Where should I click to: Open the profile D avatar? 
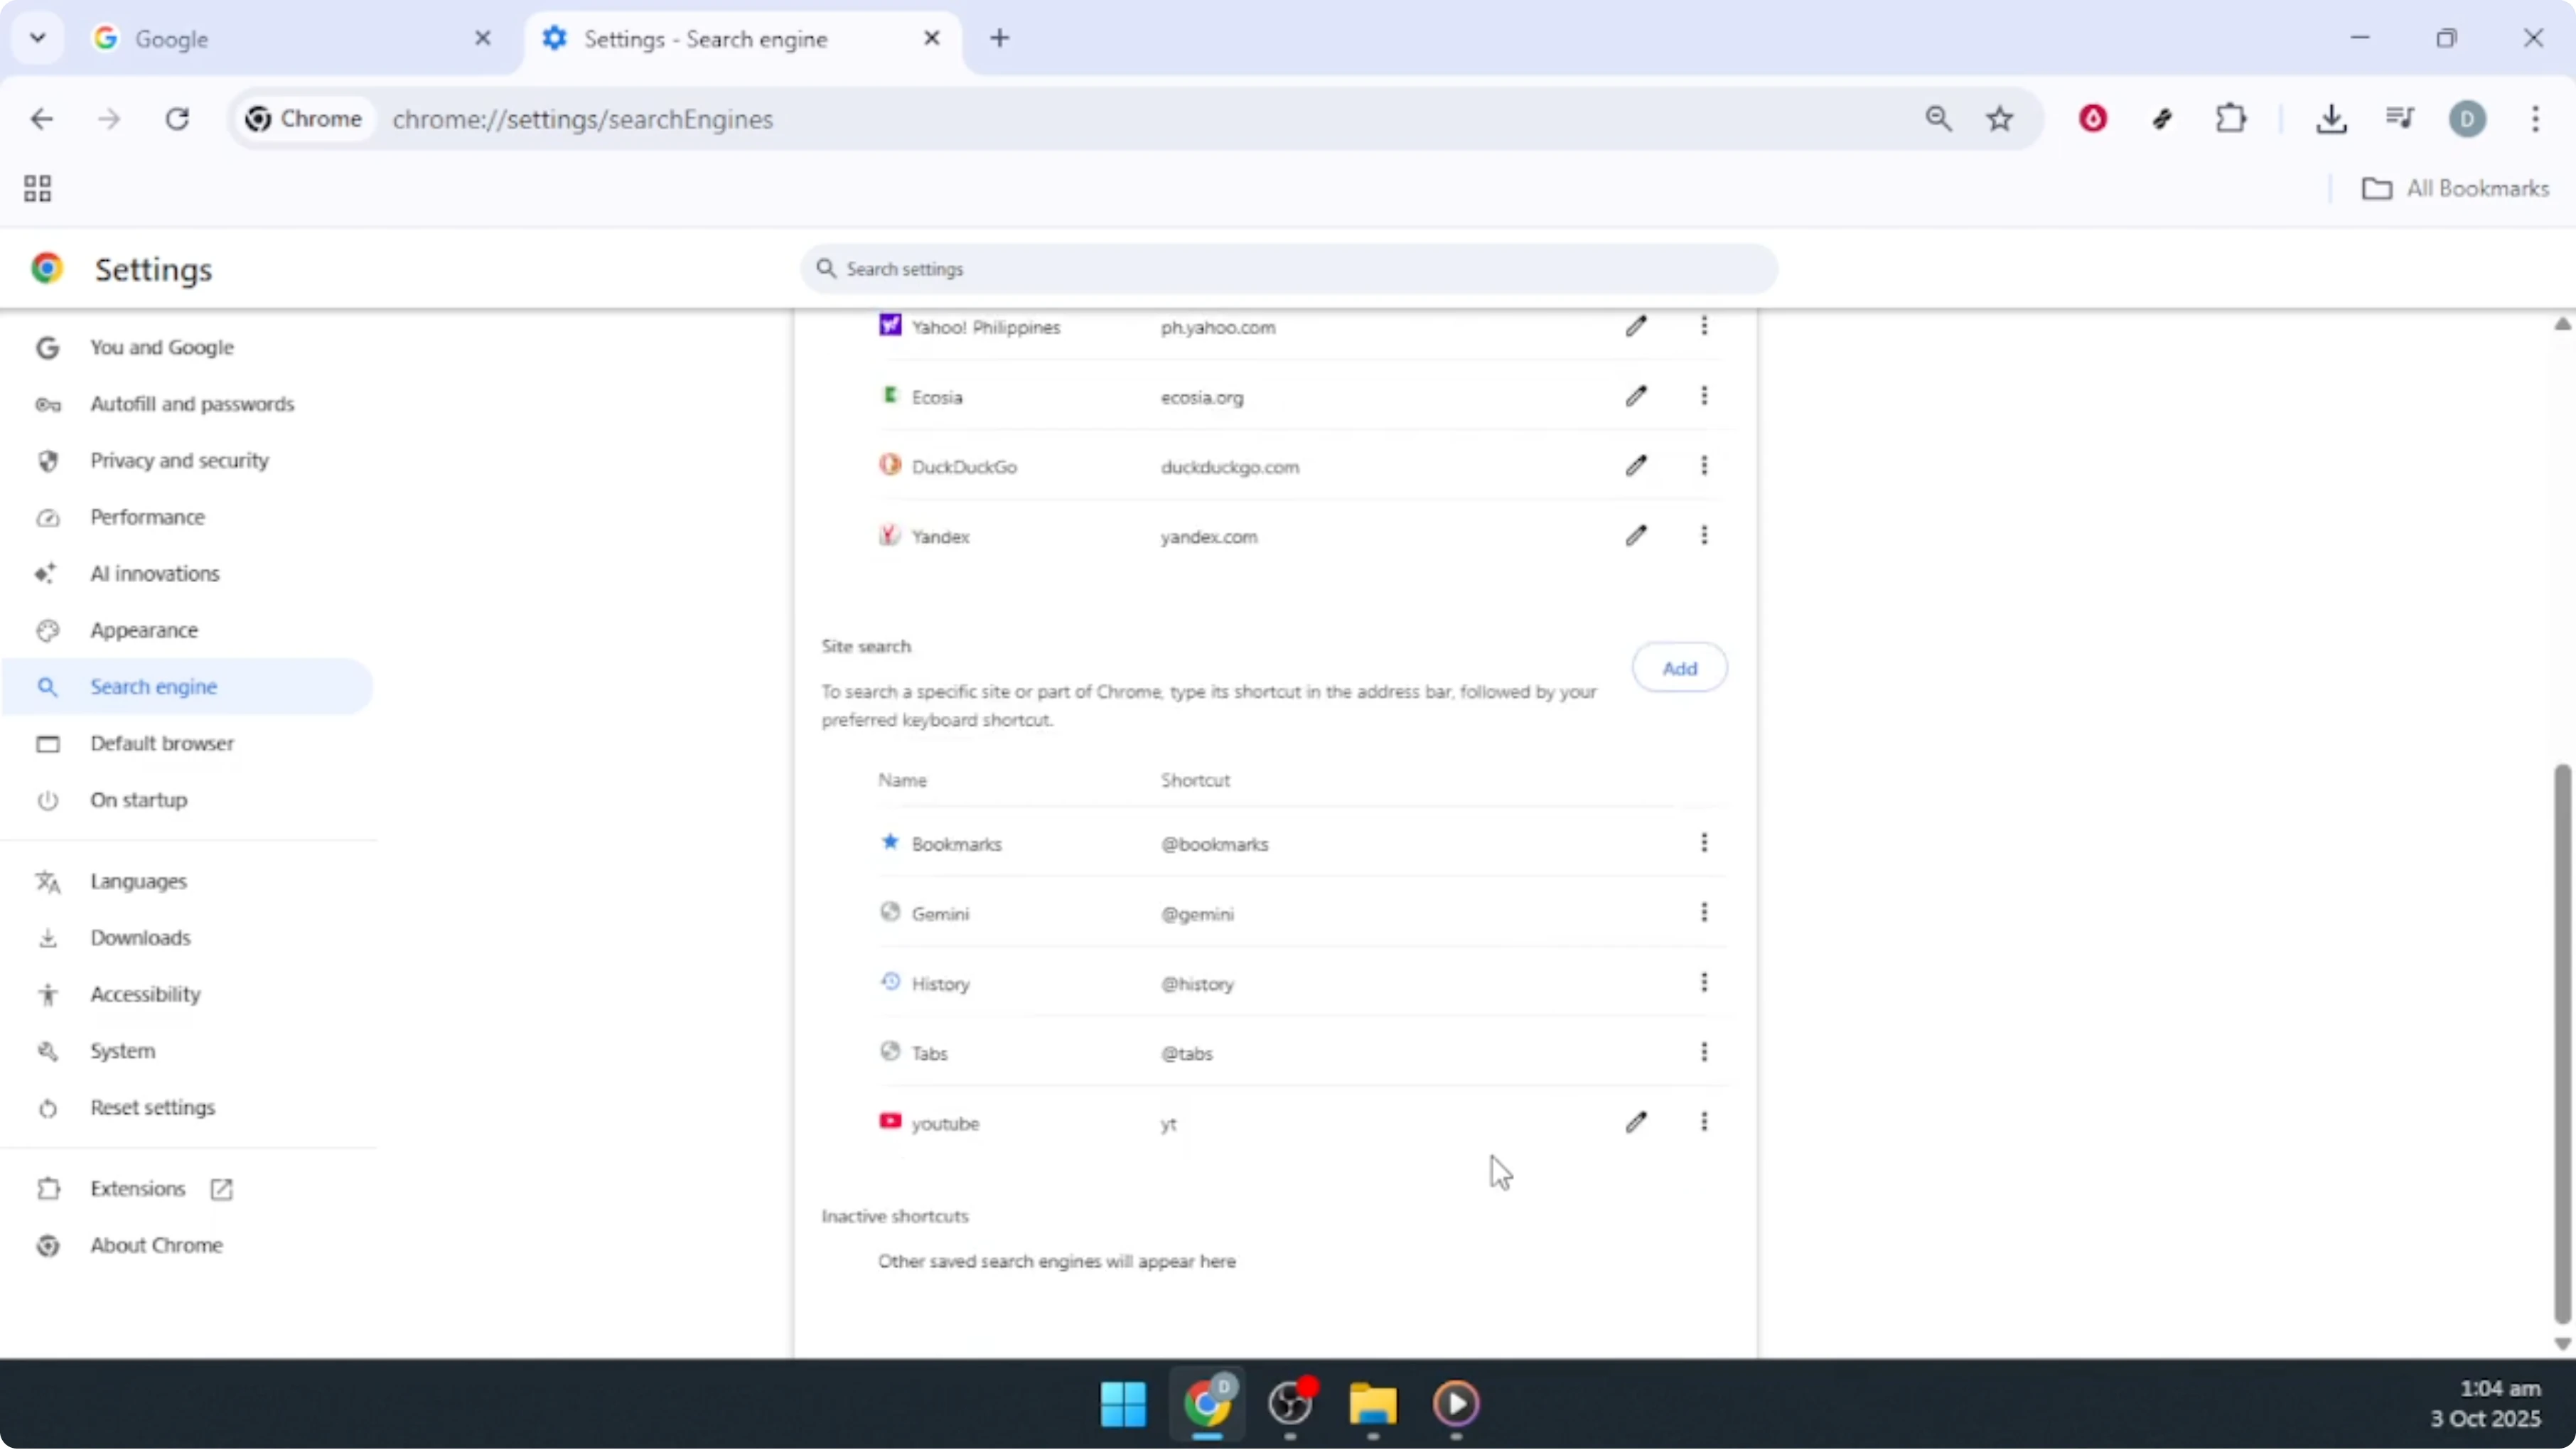click(x=2467, y=119)
